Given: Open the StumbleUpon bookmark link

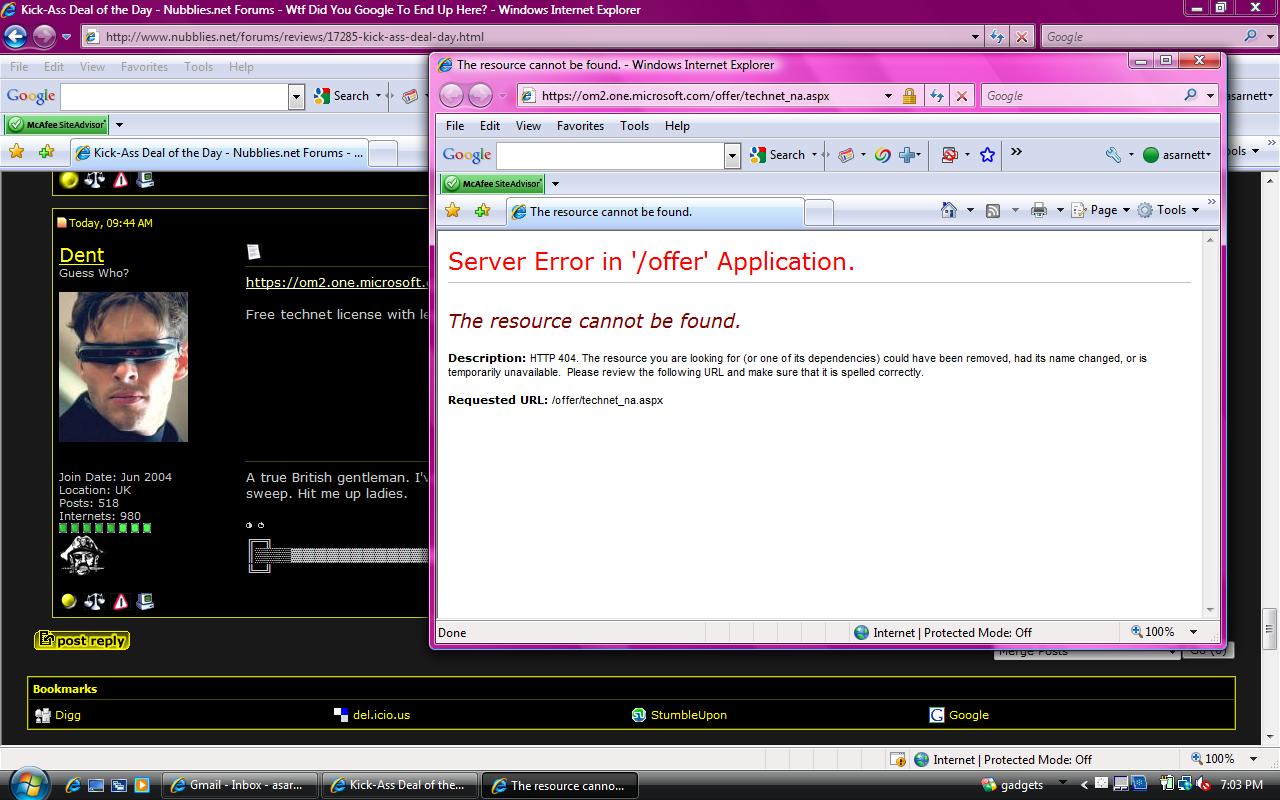Looking at the screenshot, I should (688, 715).
